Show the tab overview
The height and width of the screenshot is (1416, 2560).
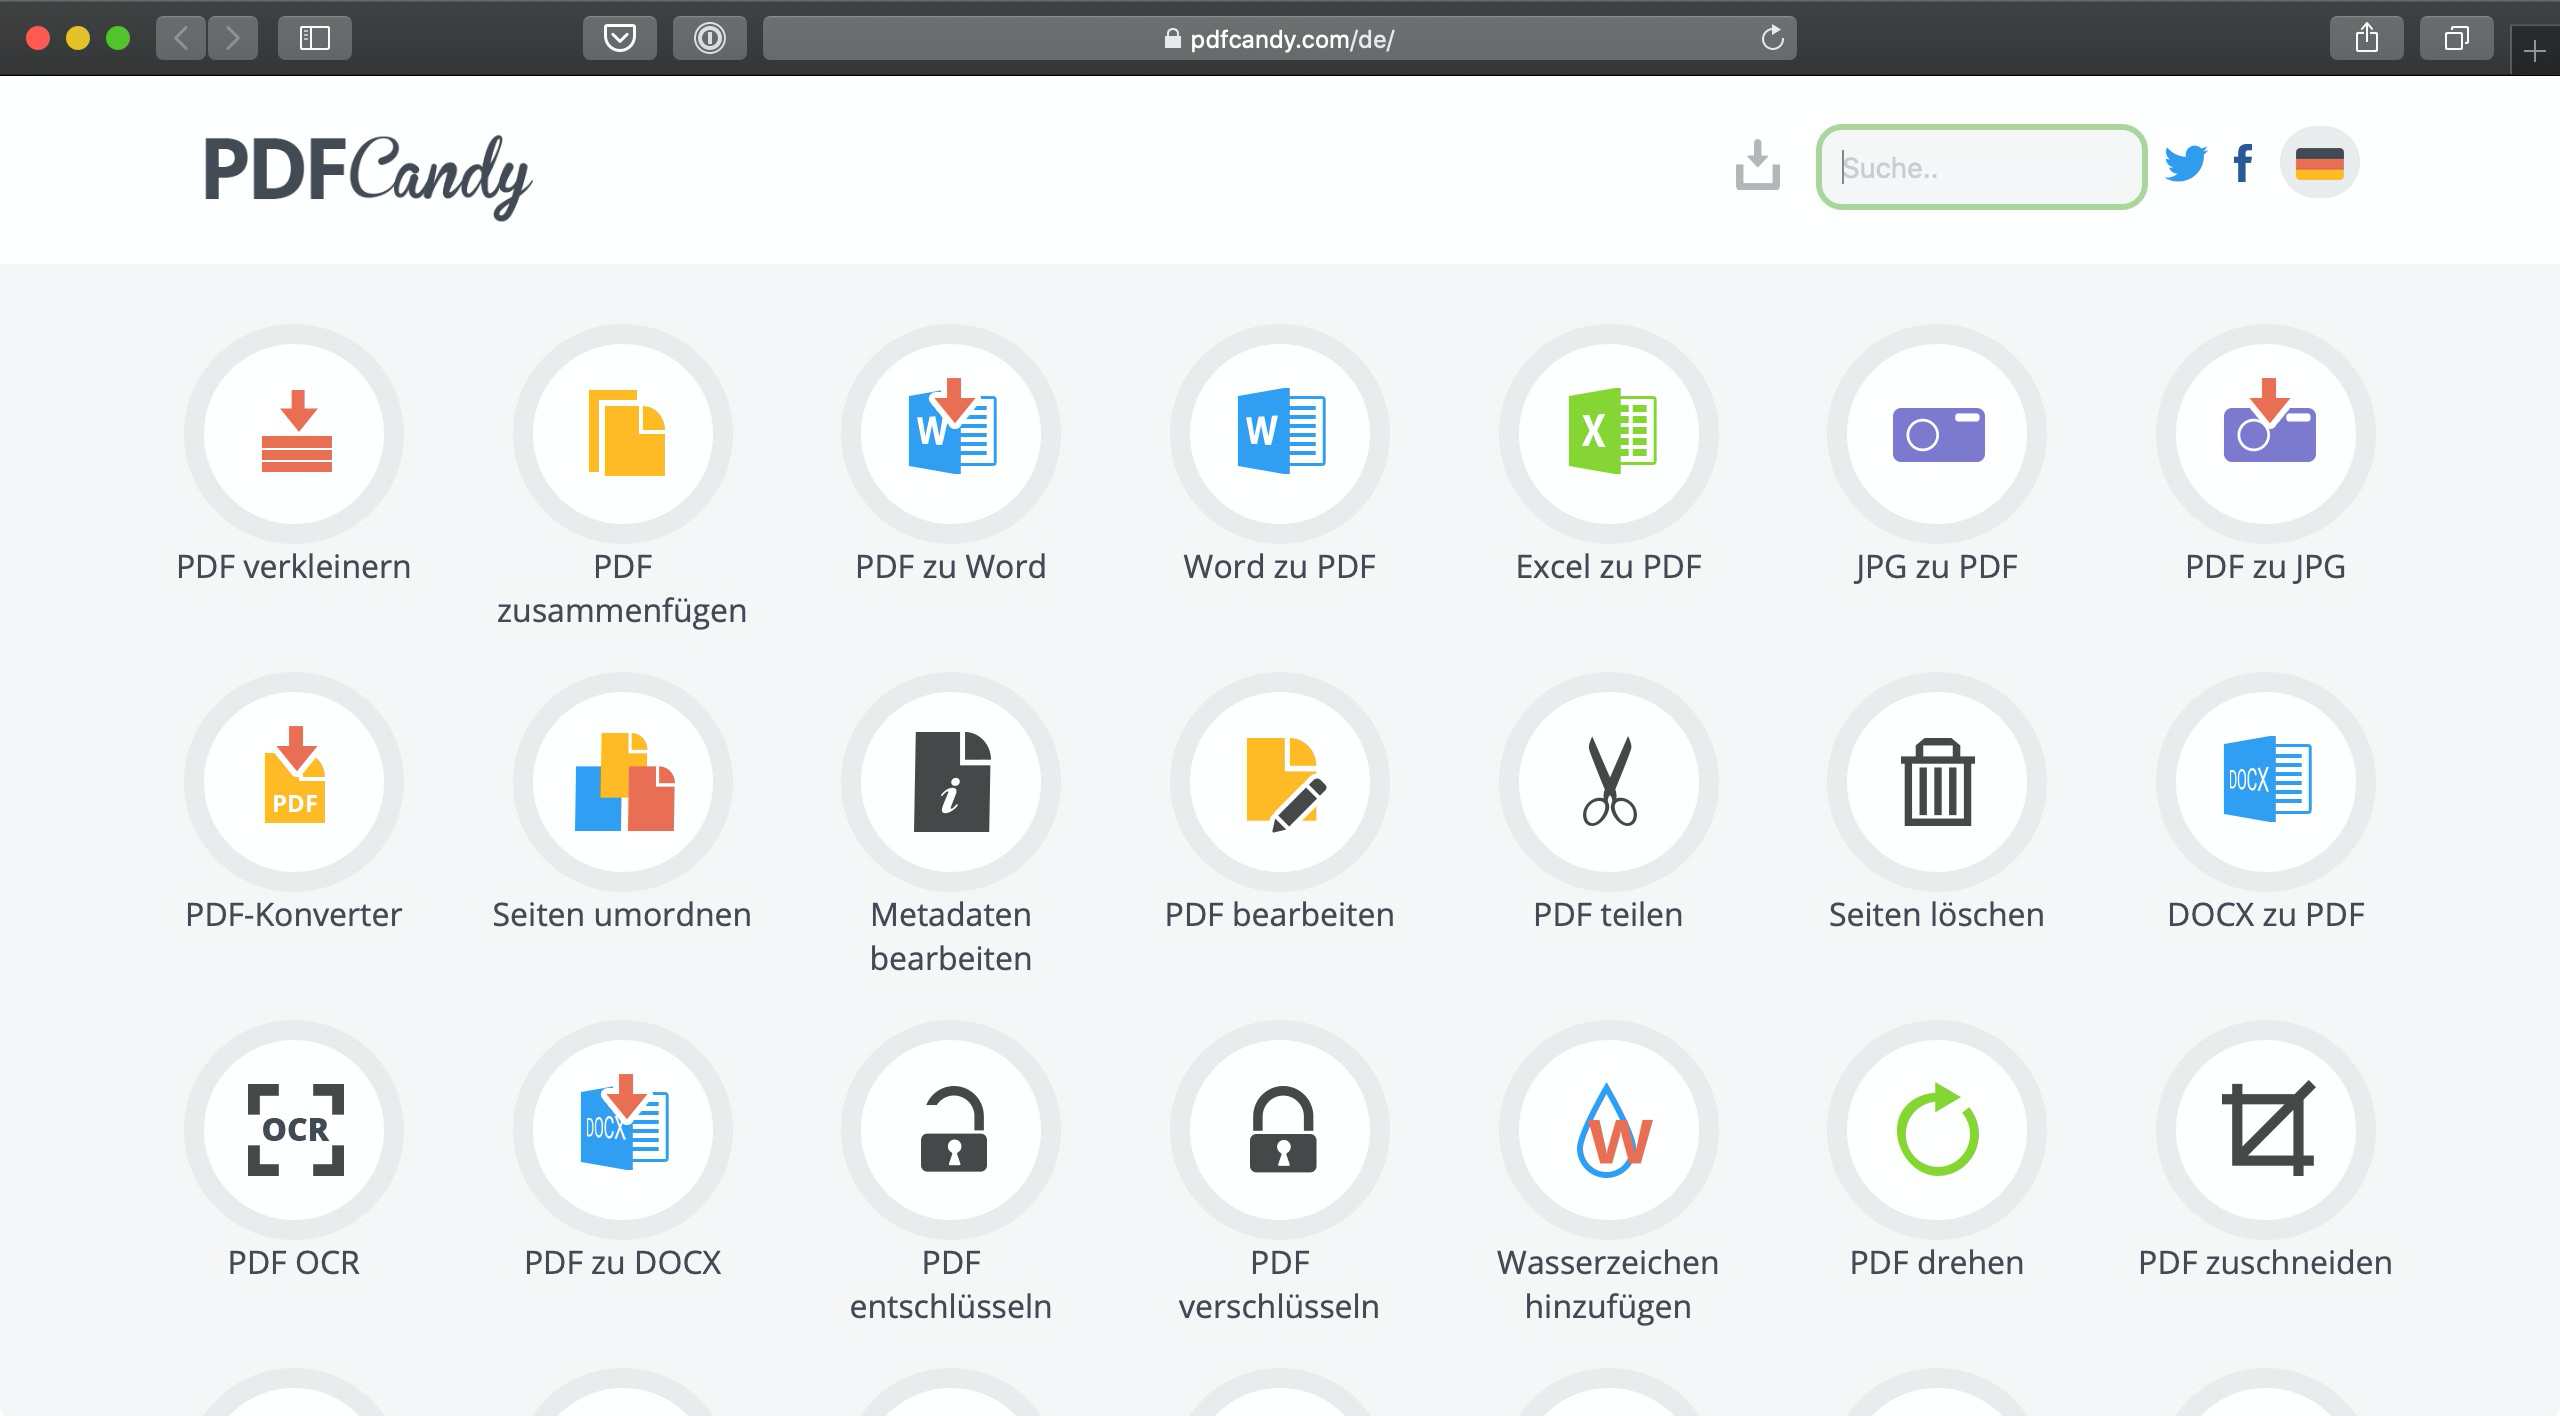click(2456, 38)
